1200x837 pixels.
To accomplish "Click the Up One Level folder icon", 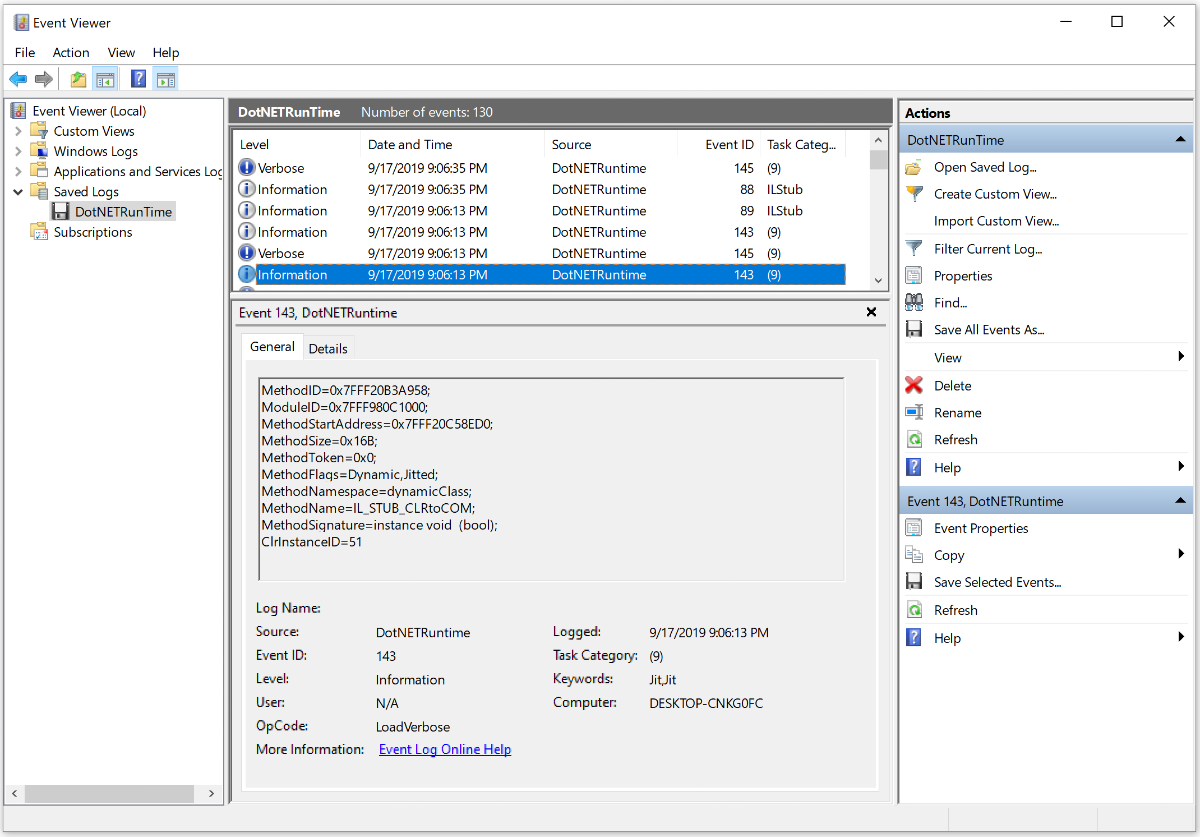I will coord(78,79).
